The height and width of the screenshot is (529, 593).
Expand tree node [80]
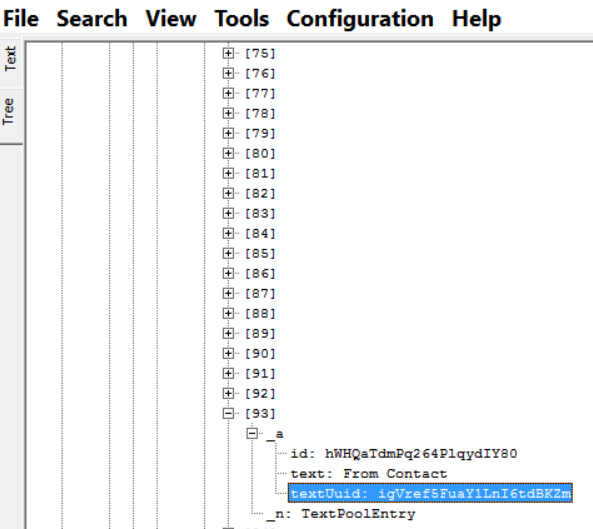coord(228,153)
